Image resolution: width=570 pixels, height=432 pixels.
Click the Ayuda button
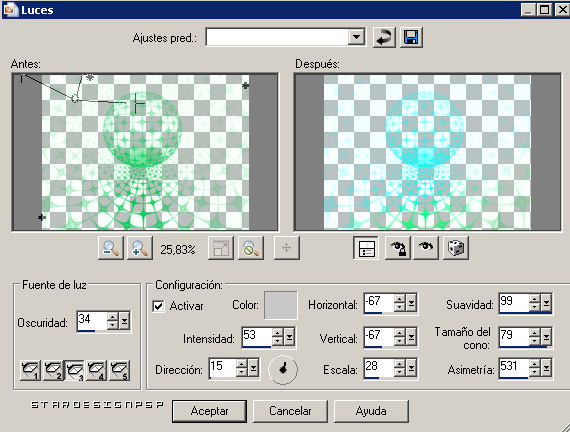371,411
